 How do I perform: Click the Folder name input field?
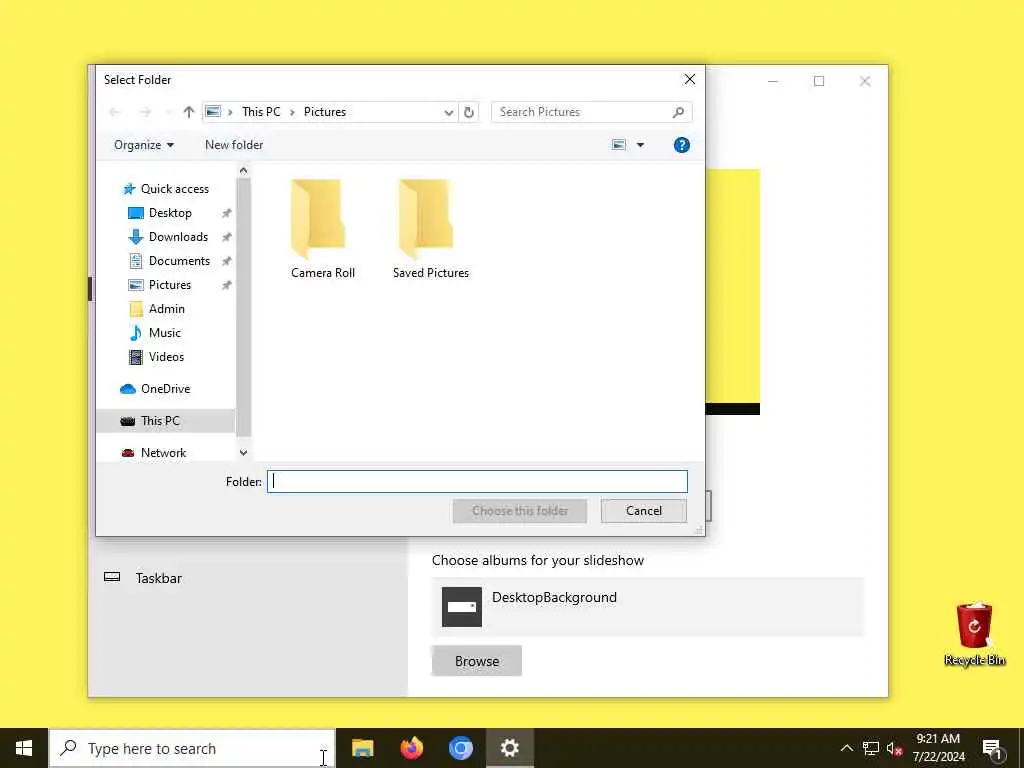coord(477,481)
